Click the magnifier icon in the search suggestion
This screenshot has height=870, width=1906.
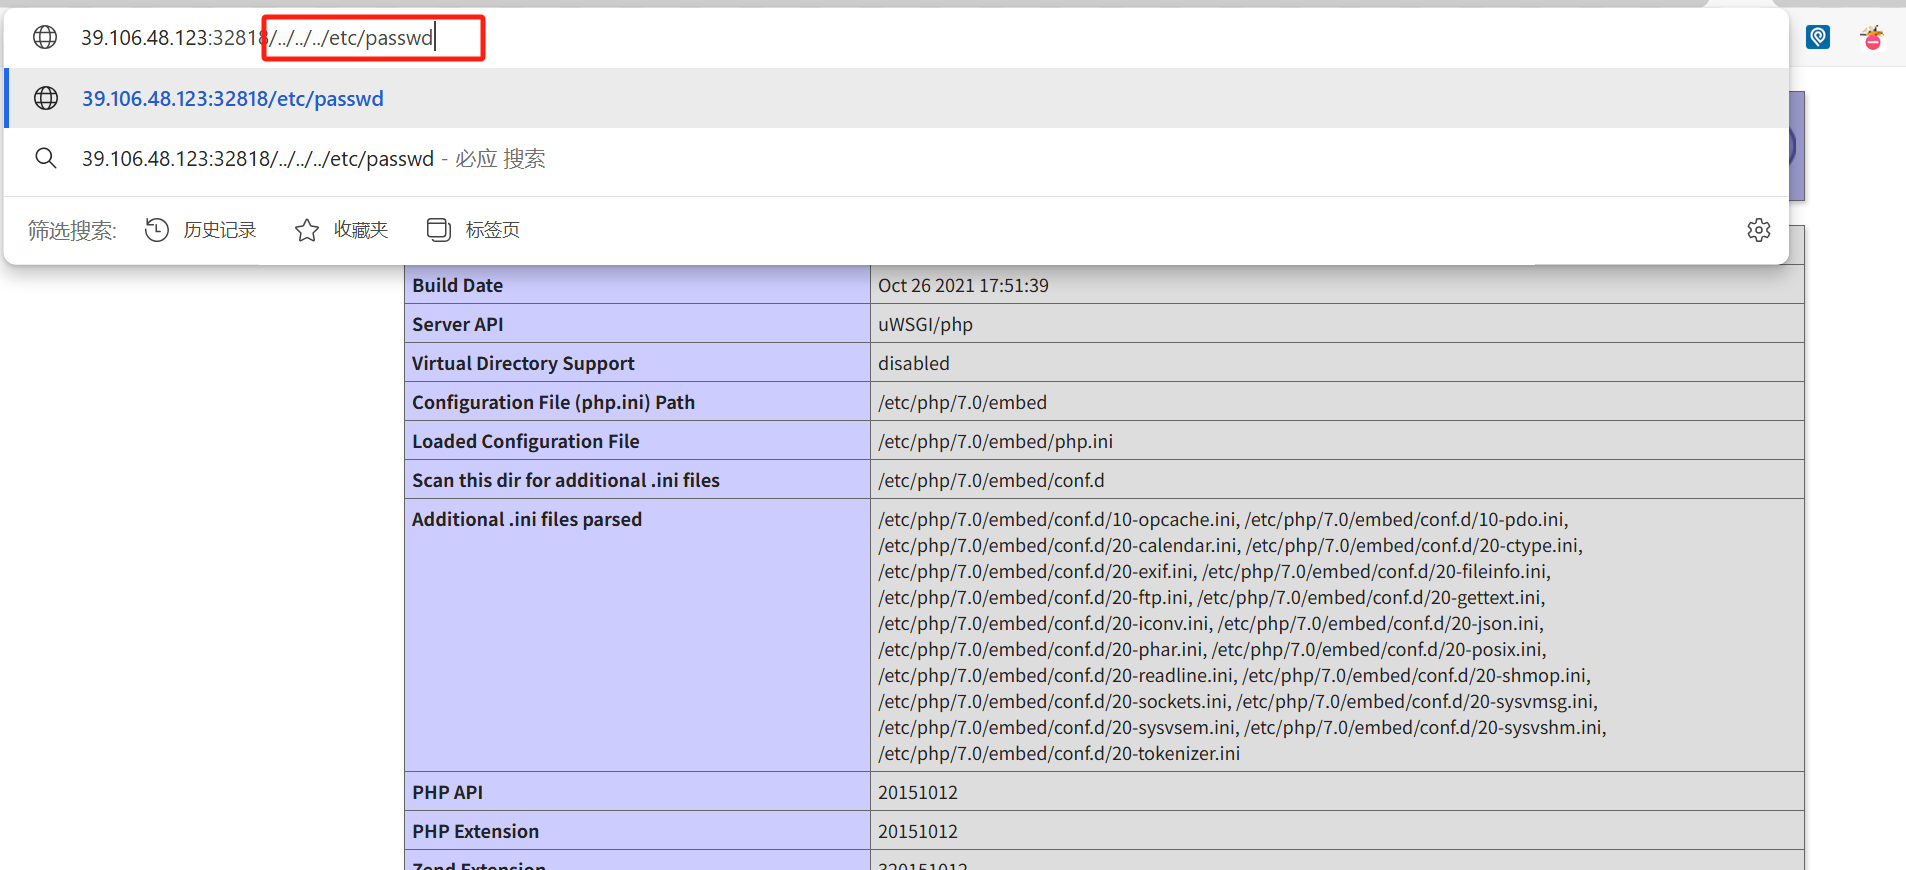click(x=46, y=158)
